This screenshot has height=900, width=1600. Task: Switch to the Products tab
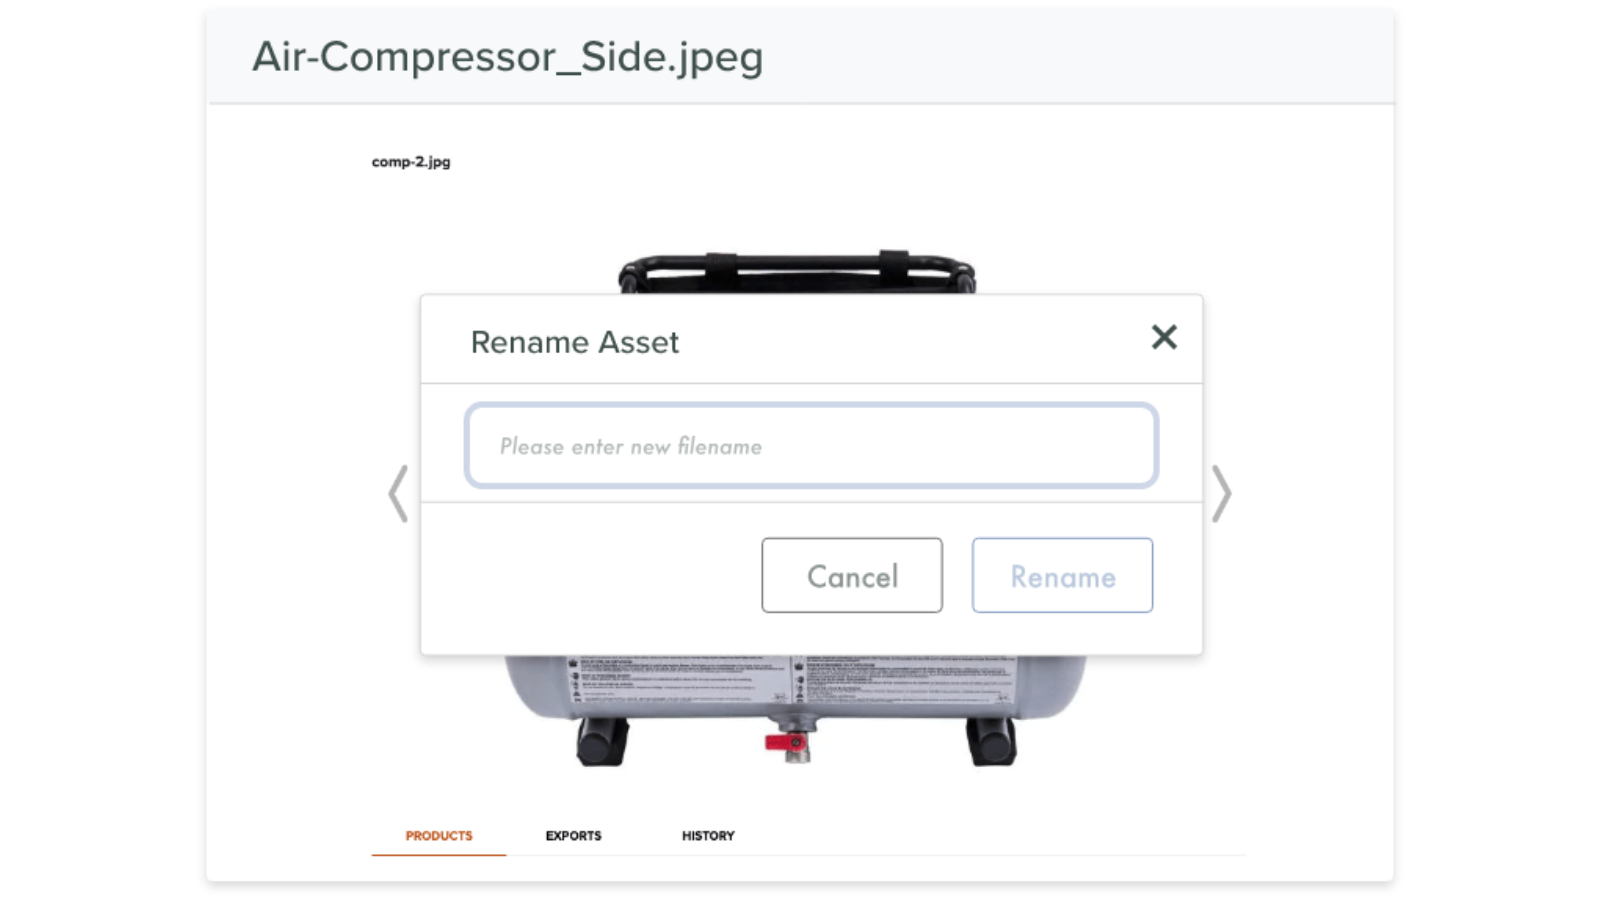[x=439, y=836]
